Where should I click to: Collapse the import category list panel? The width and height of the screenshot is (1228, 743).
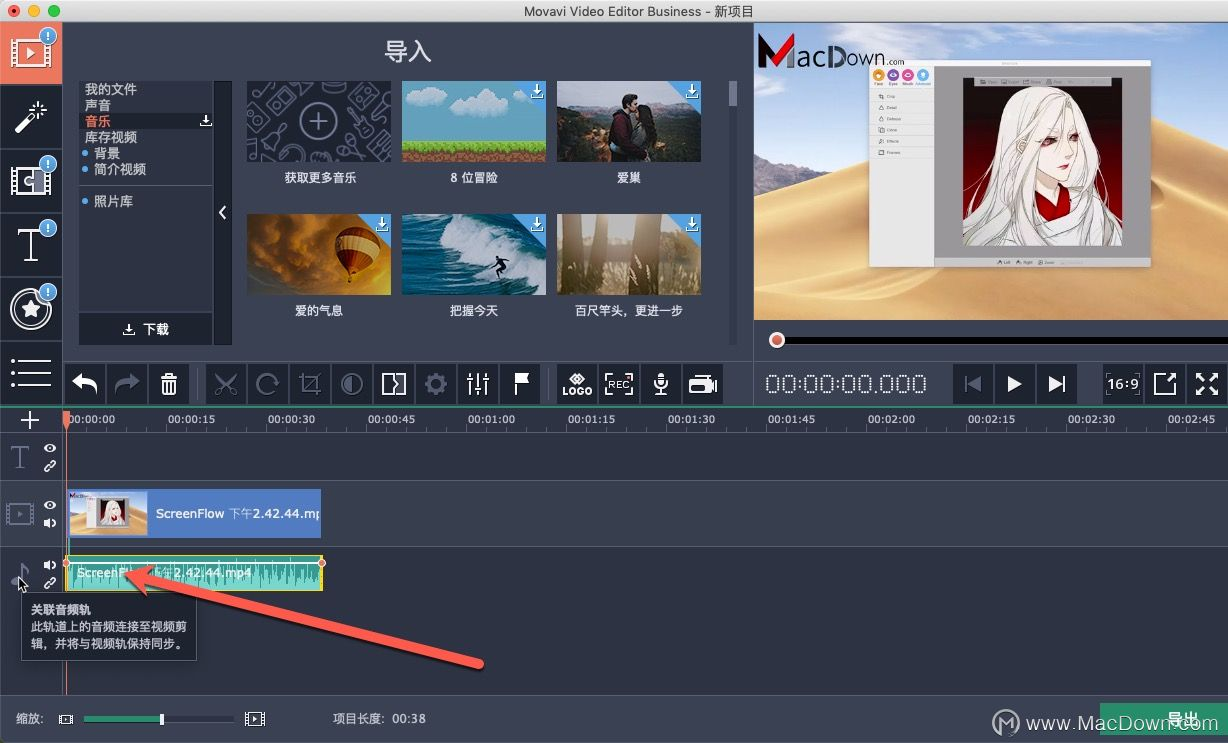tap(223, 212)
